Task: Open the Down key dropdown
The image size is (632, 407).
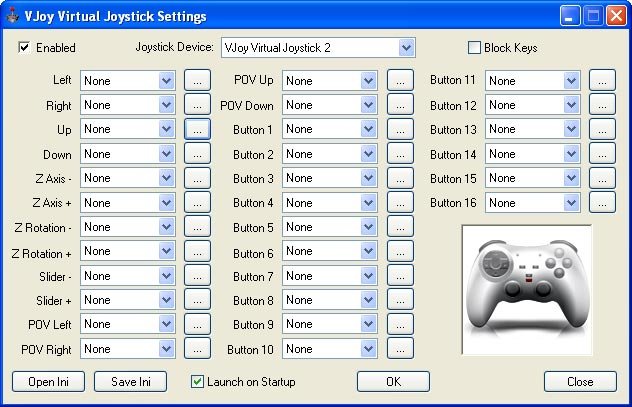Action: [x=128, y=154]
